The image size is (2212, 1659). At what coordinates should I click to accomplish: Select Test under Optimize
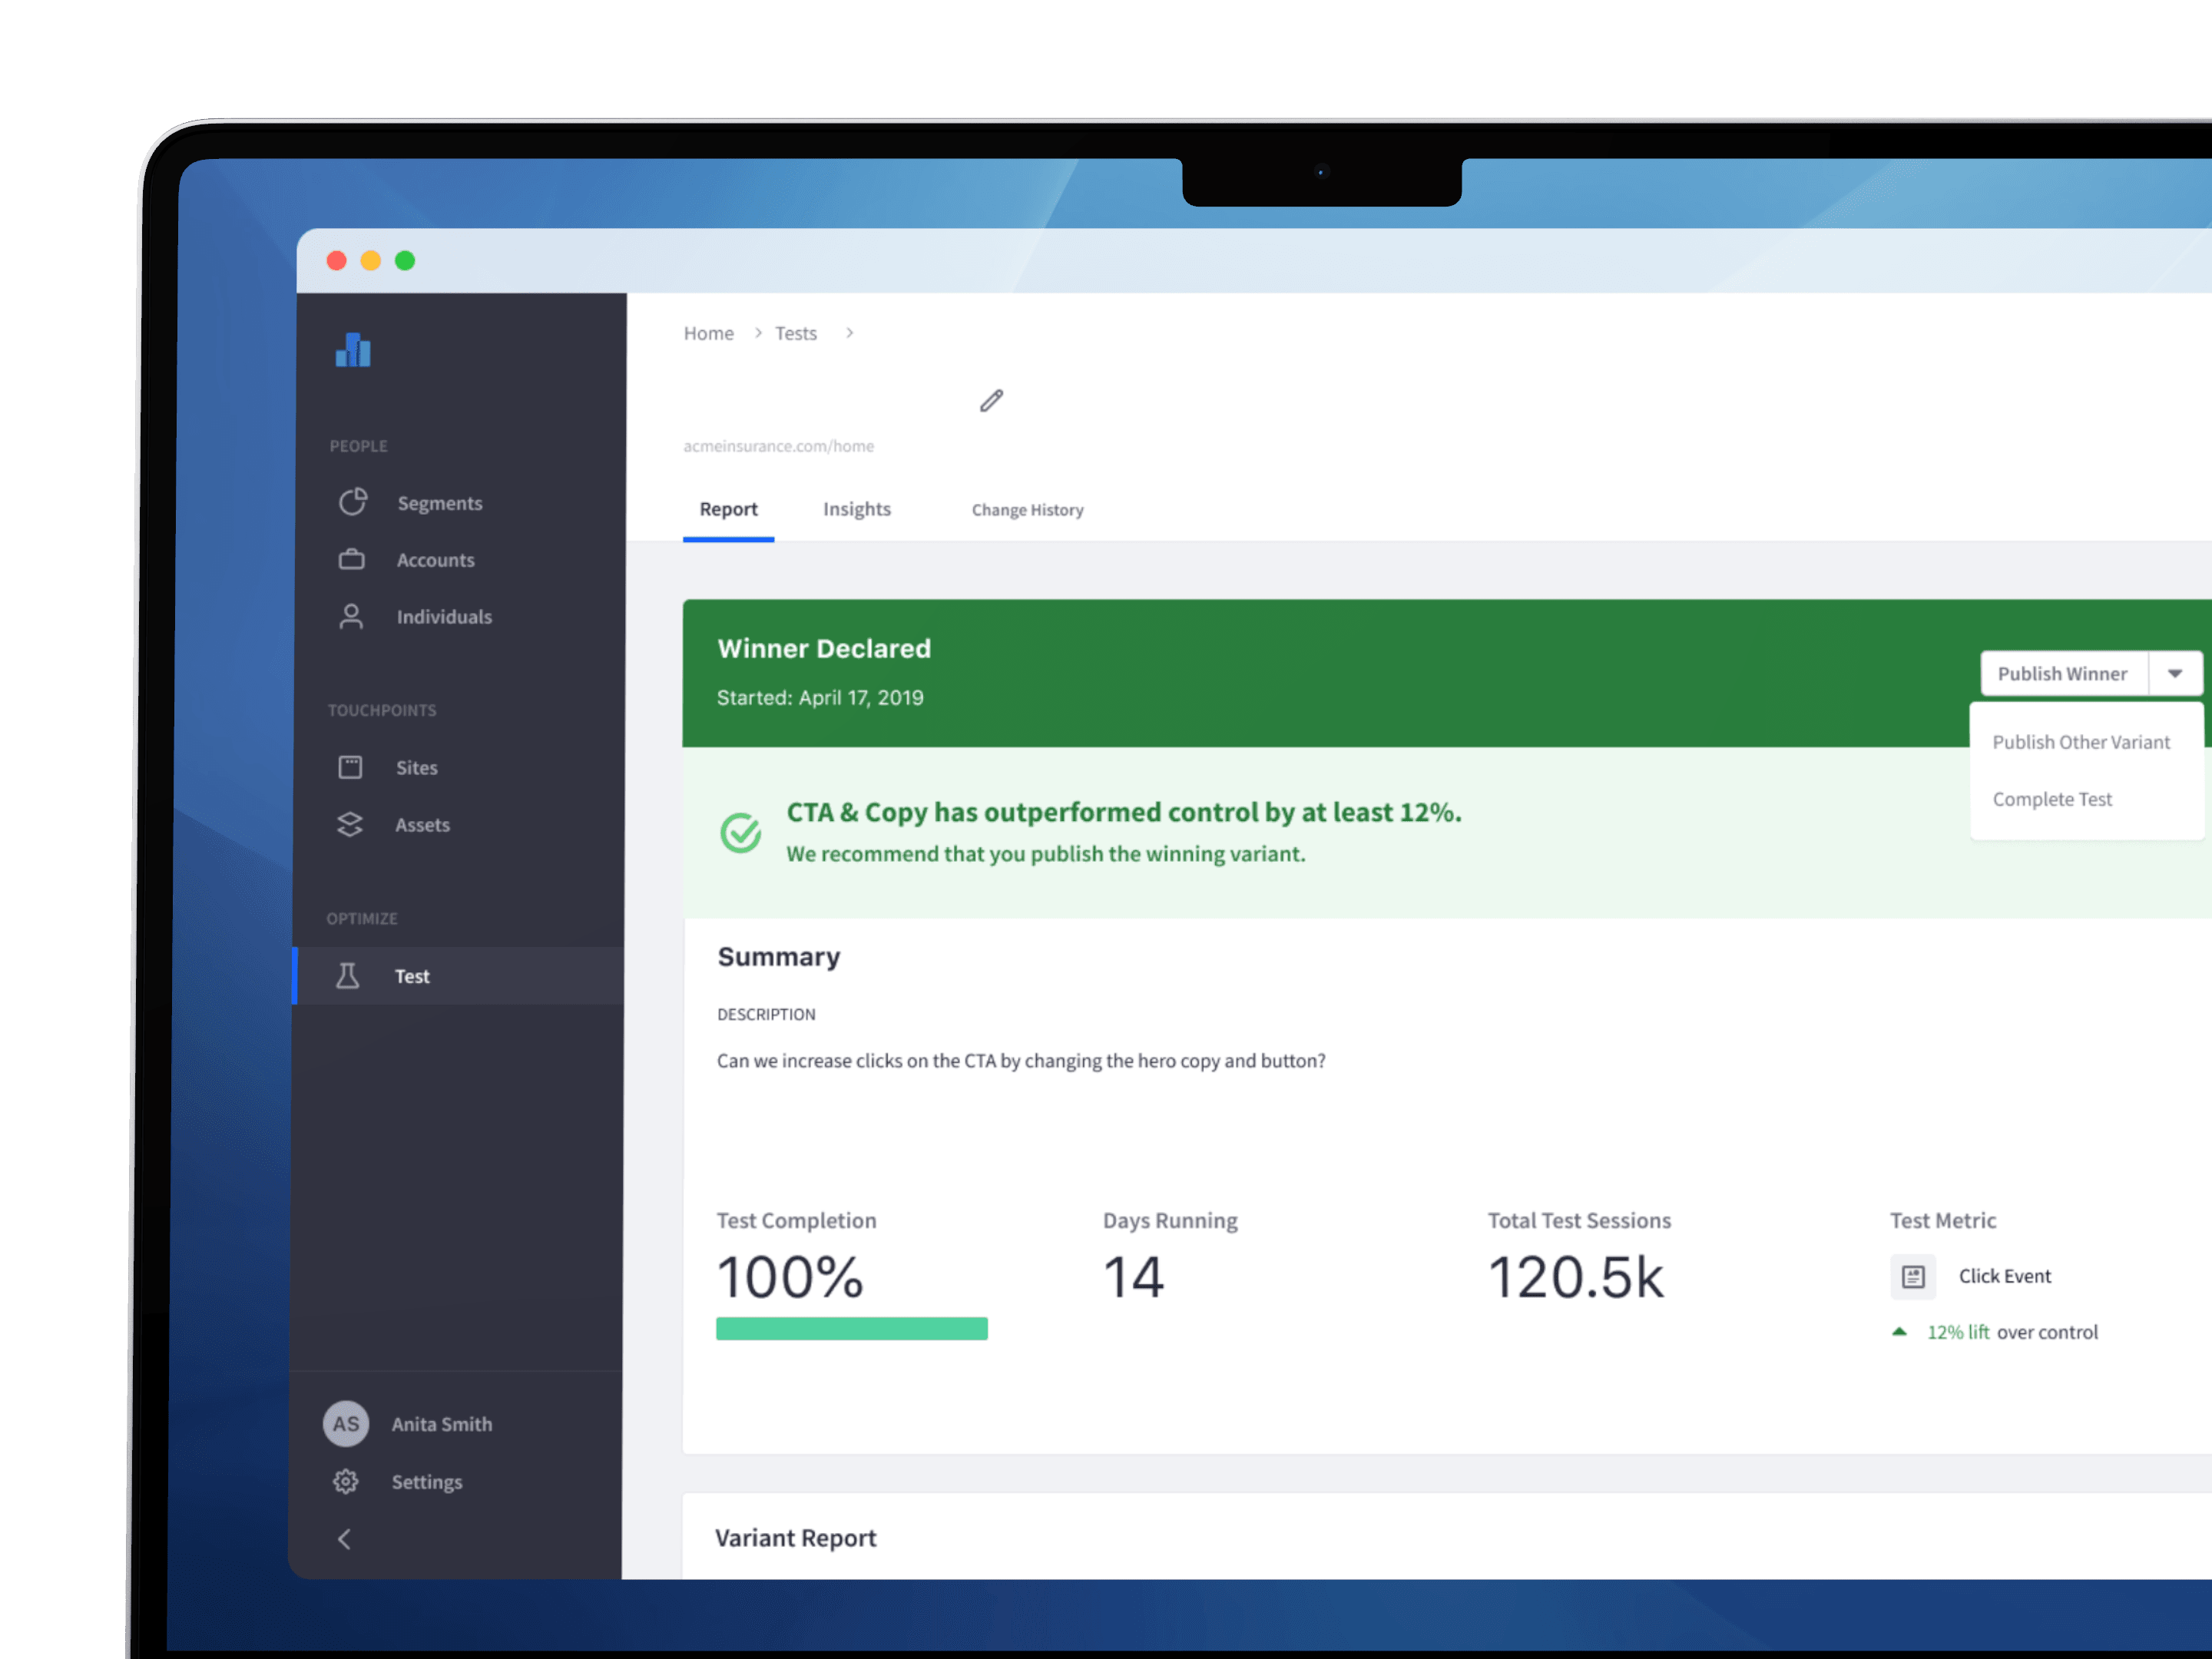pos(458,975)
